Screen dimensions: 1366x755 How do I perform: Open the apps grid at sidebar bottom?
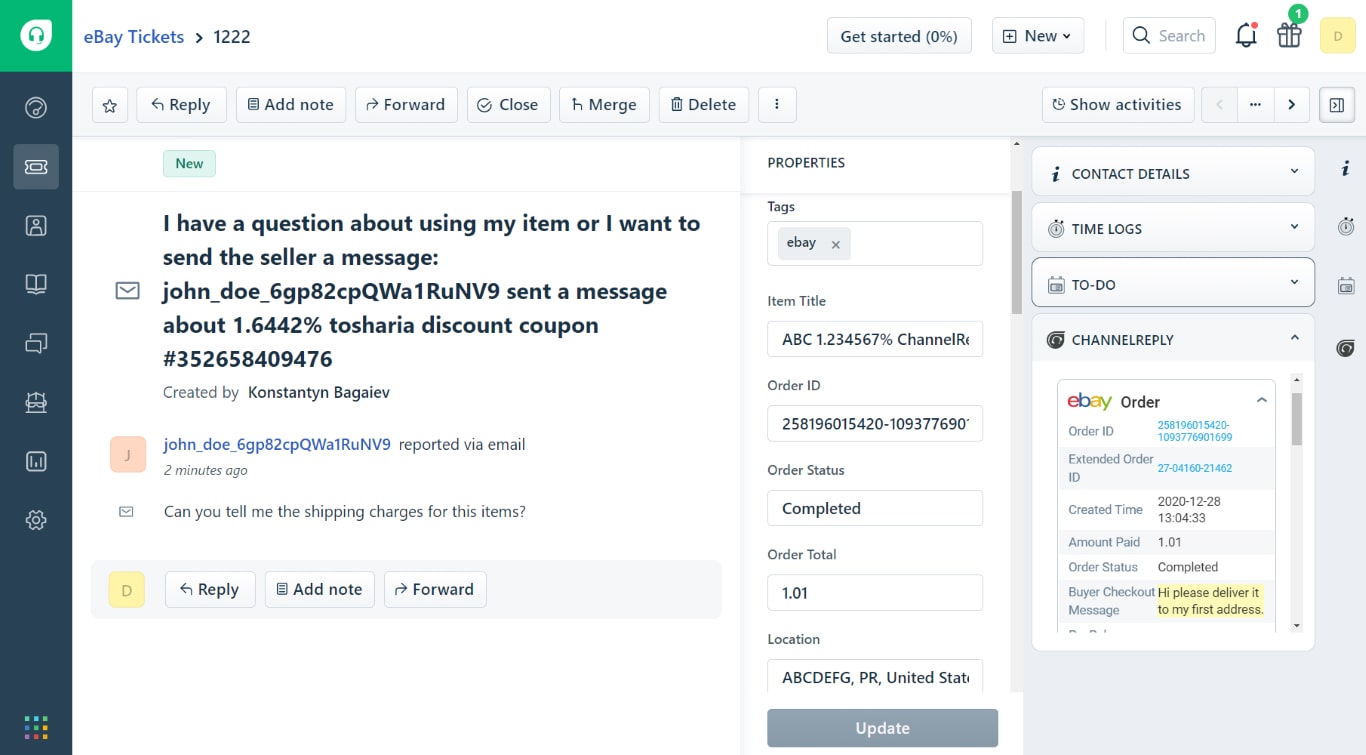(36, 726)
